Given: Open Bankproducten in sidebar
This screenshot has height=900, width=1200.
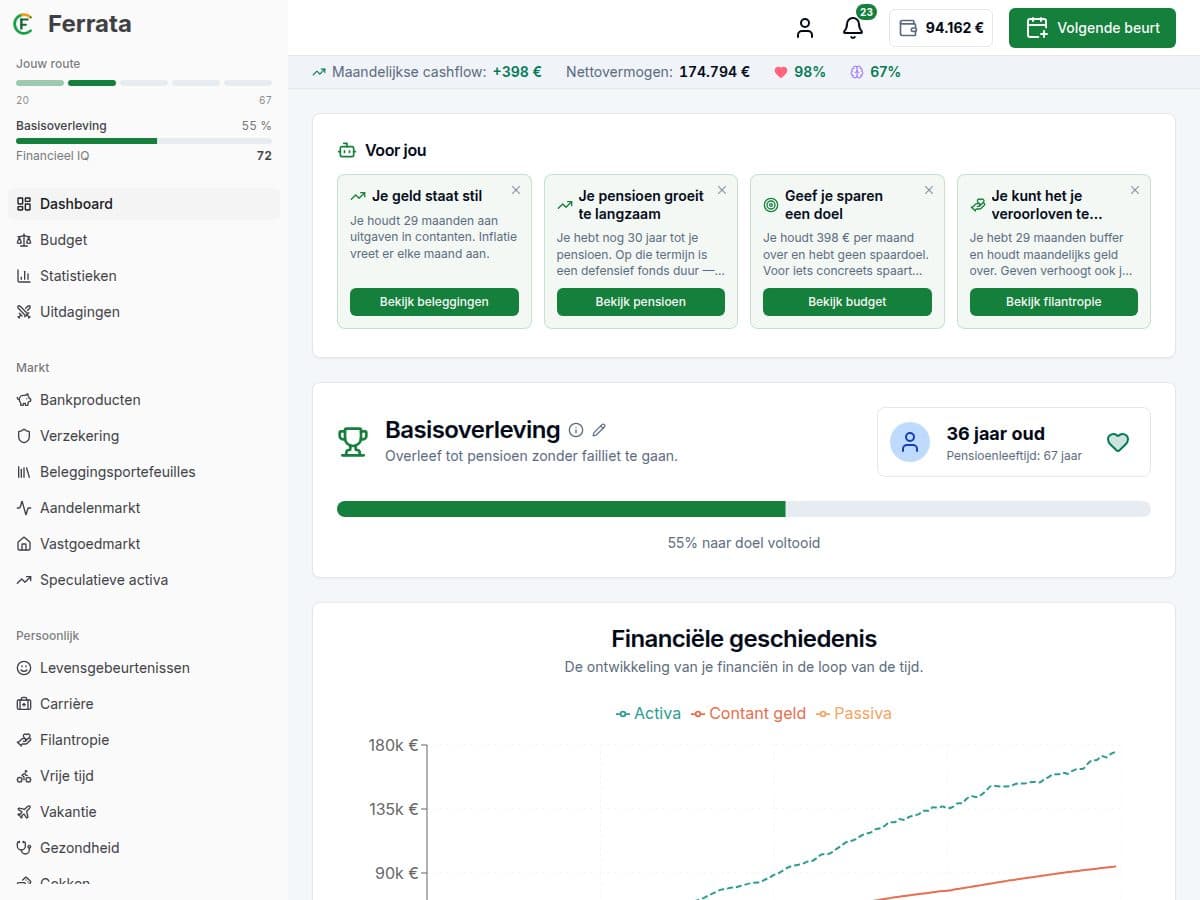Looking at the screenshot, I should tap(144, 400).
